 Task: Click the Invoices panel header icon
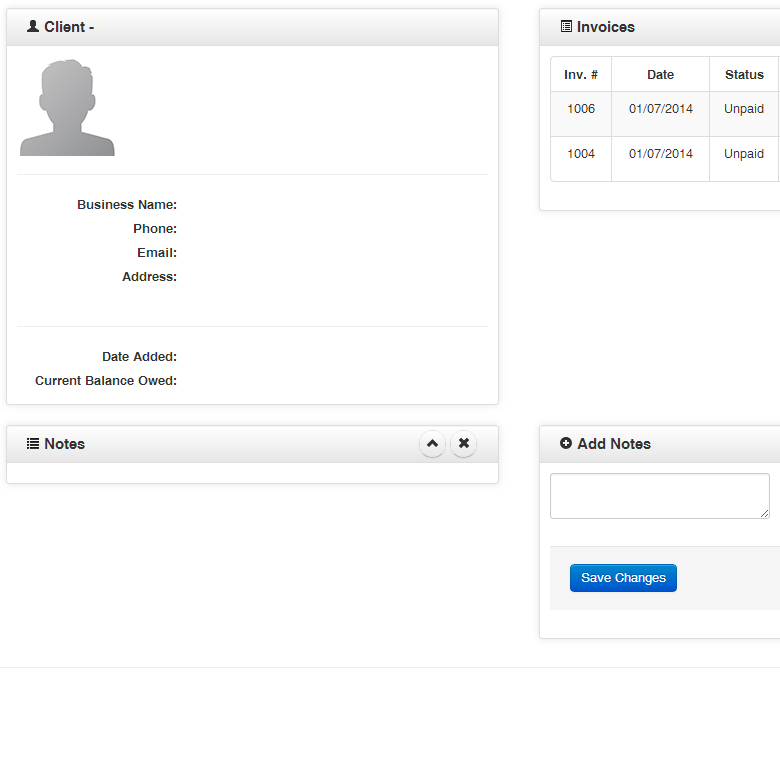coord(566,27)
